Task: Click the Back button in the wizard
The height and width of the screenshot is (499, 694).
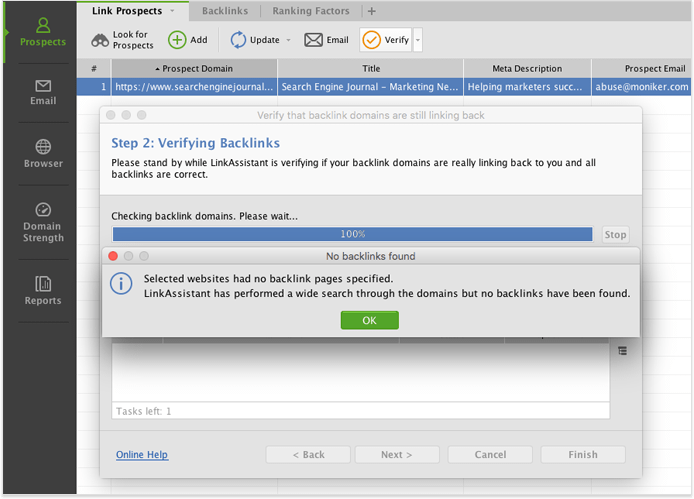Action: [x=308, y=455]
